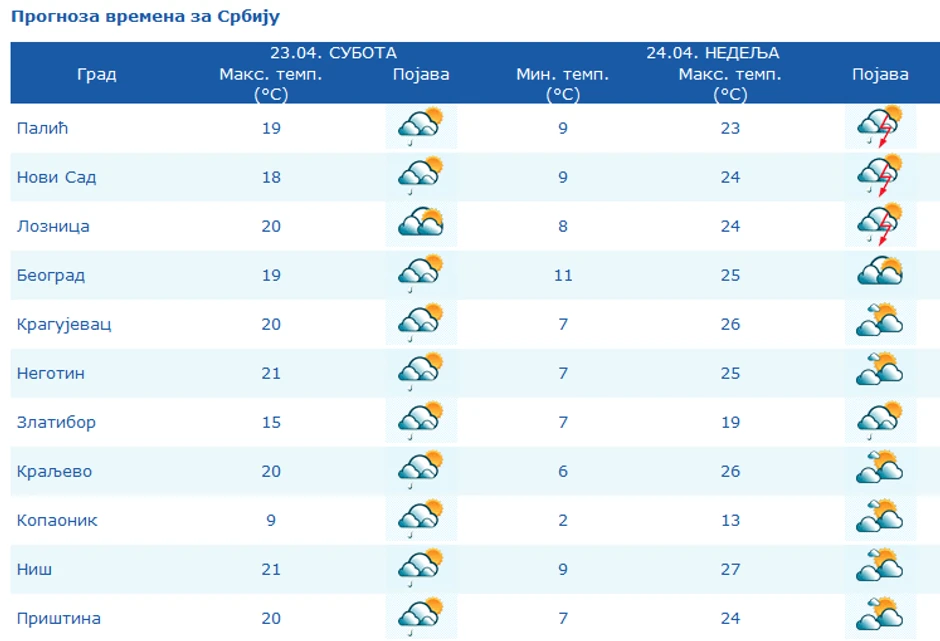Click the Прогноза времена за Србију title

tap(146, 17)
